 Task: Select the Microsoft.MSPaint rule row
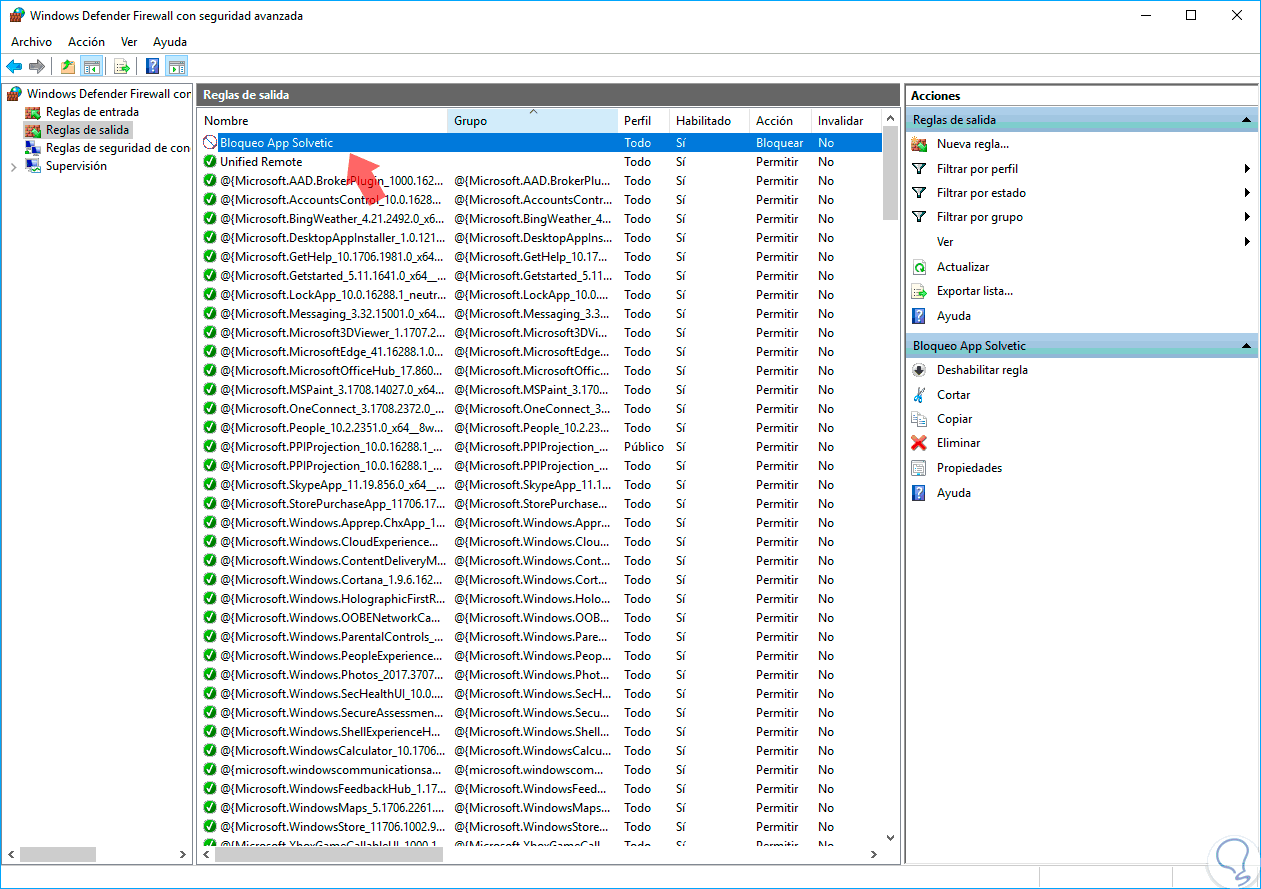pyautogui.click(x=540, y=390)
